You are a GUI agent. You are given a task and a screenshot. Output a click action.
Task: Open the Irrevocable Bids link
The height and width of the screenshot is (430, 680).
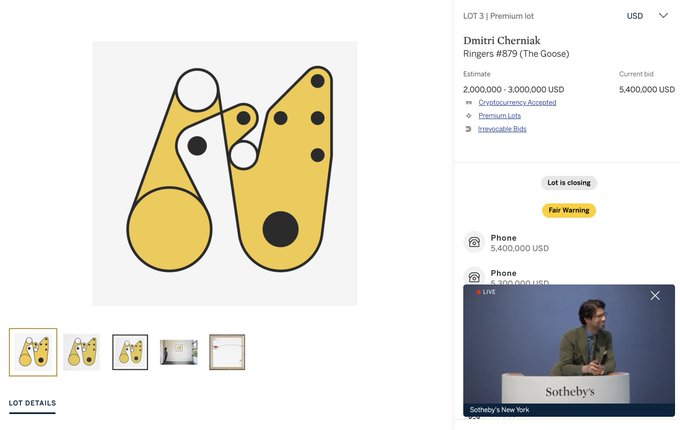pyautogui.click(x=502, y=129)
